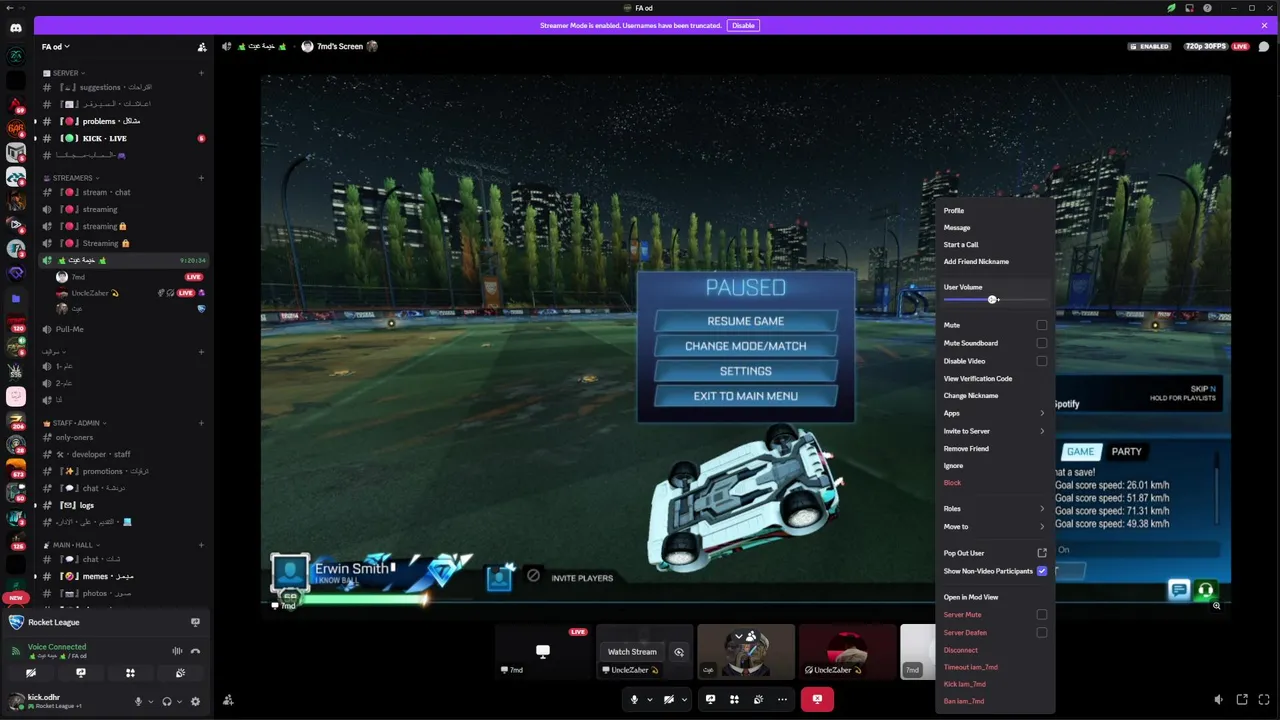Image resolution: width=1280 pixels, height=720 pixels.
Task: Click Watch Stream on UncleZaher tile
Action: tap(632, 652)
